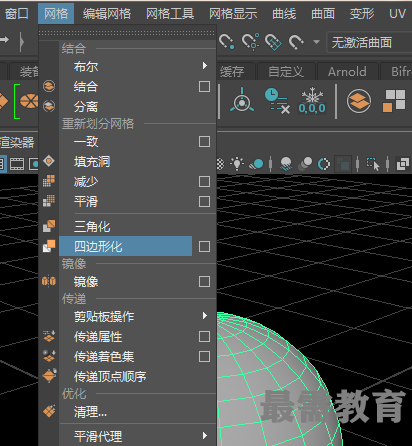Open the 变形 menu
The image size is (412, 446).
[362, 14]
